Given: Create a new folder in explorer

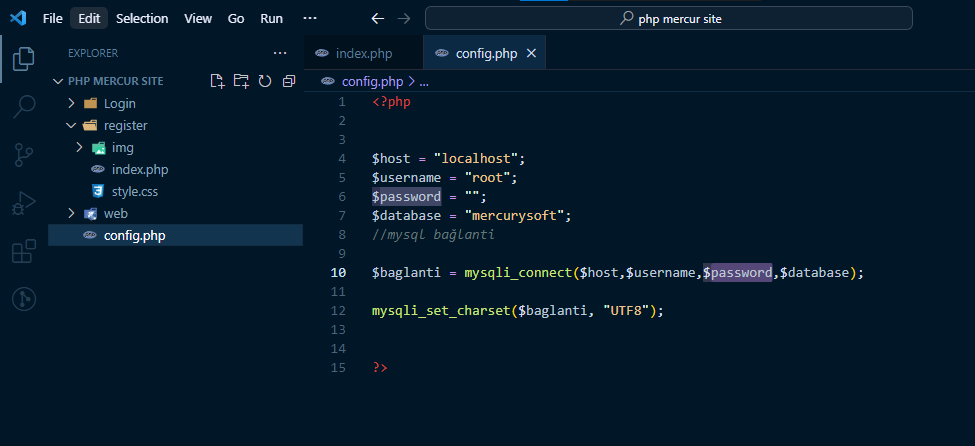Looking at the screenshot, I should tap(241, 81).
